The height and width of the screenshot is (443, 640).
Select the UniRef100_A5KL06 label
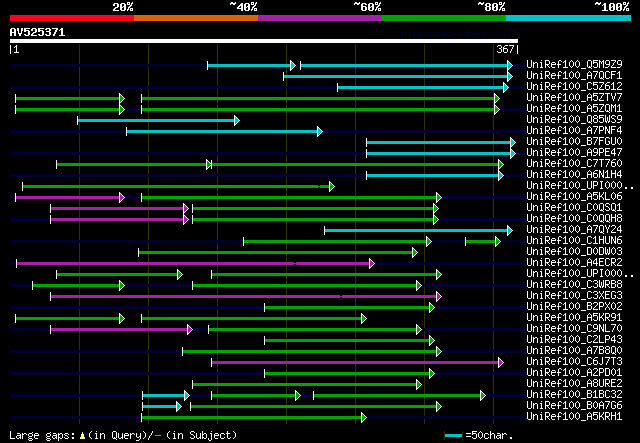[574, 197]
